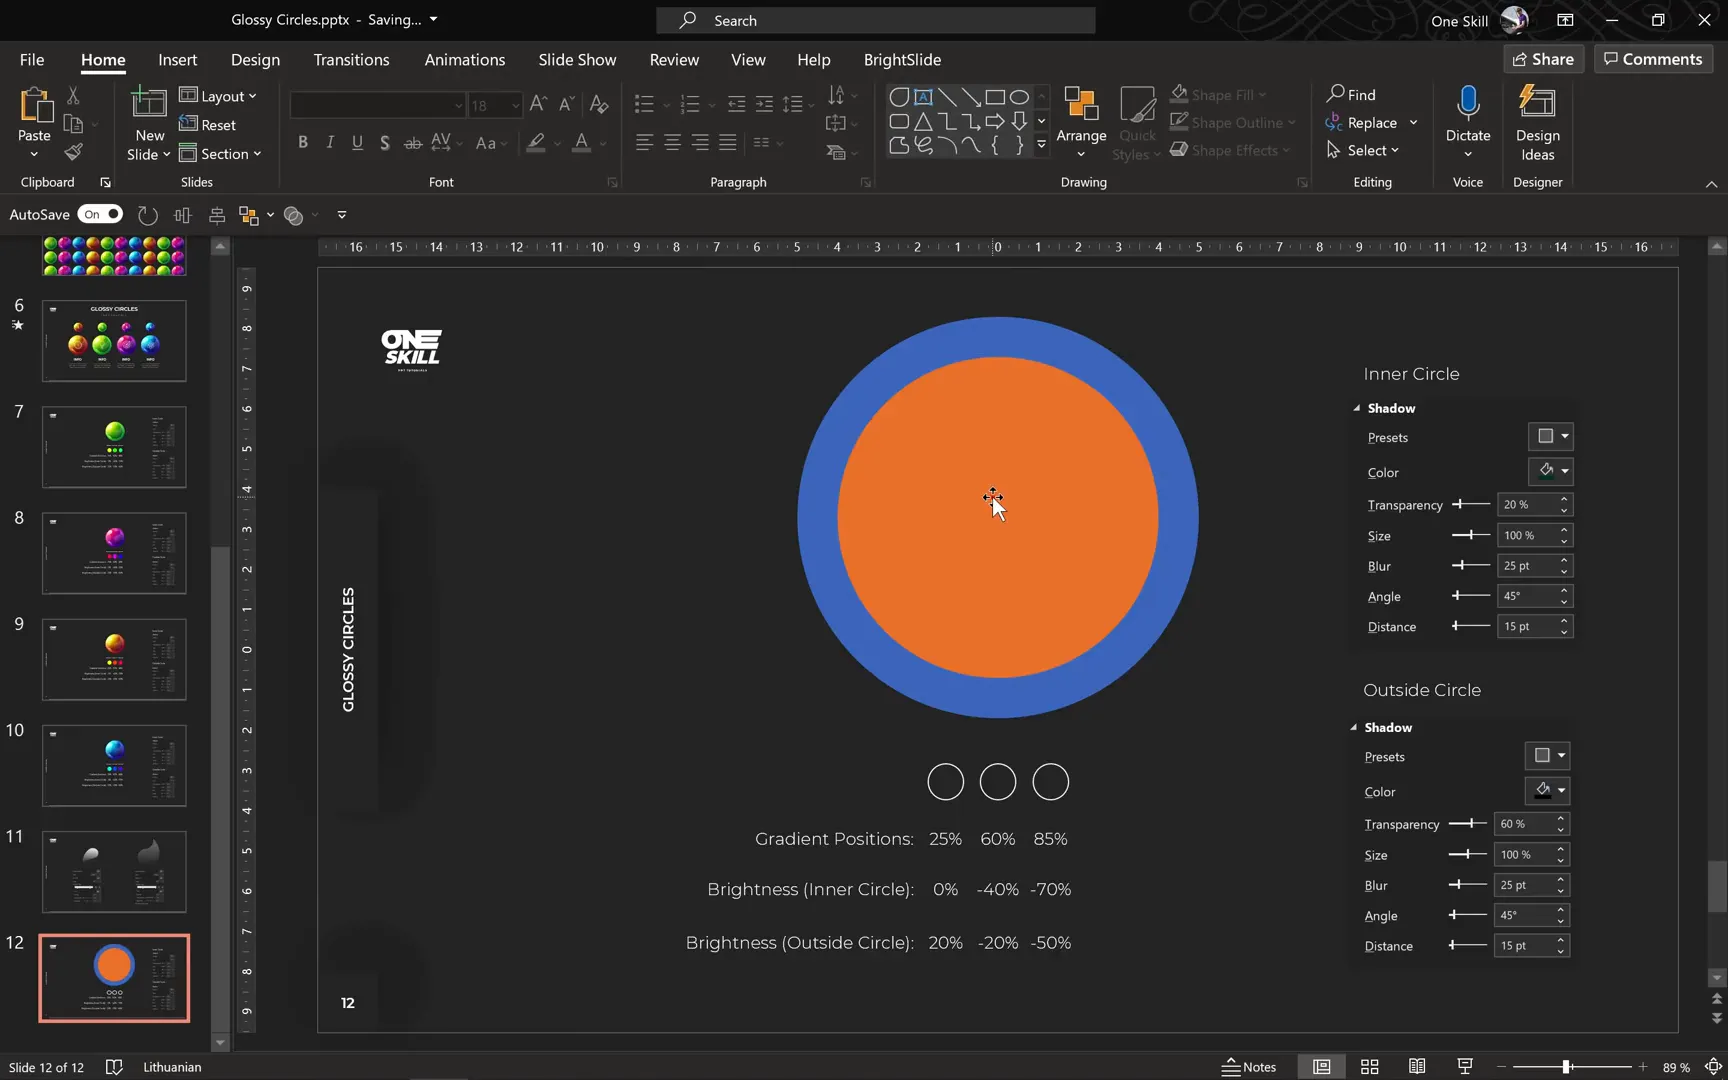The image size is (1728, 1080).
Task: Start Slide Show from the status bar icon
Action: click(1465, 1067)
